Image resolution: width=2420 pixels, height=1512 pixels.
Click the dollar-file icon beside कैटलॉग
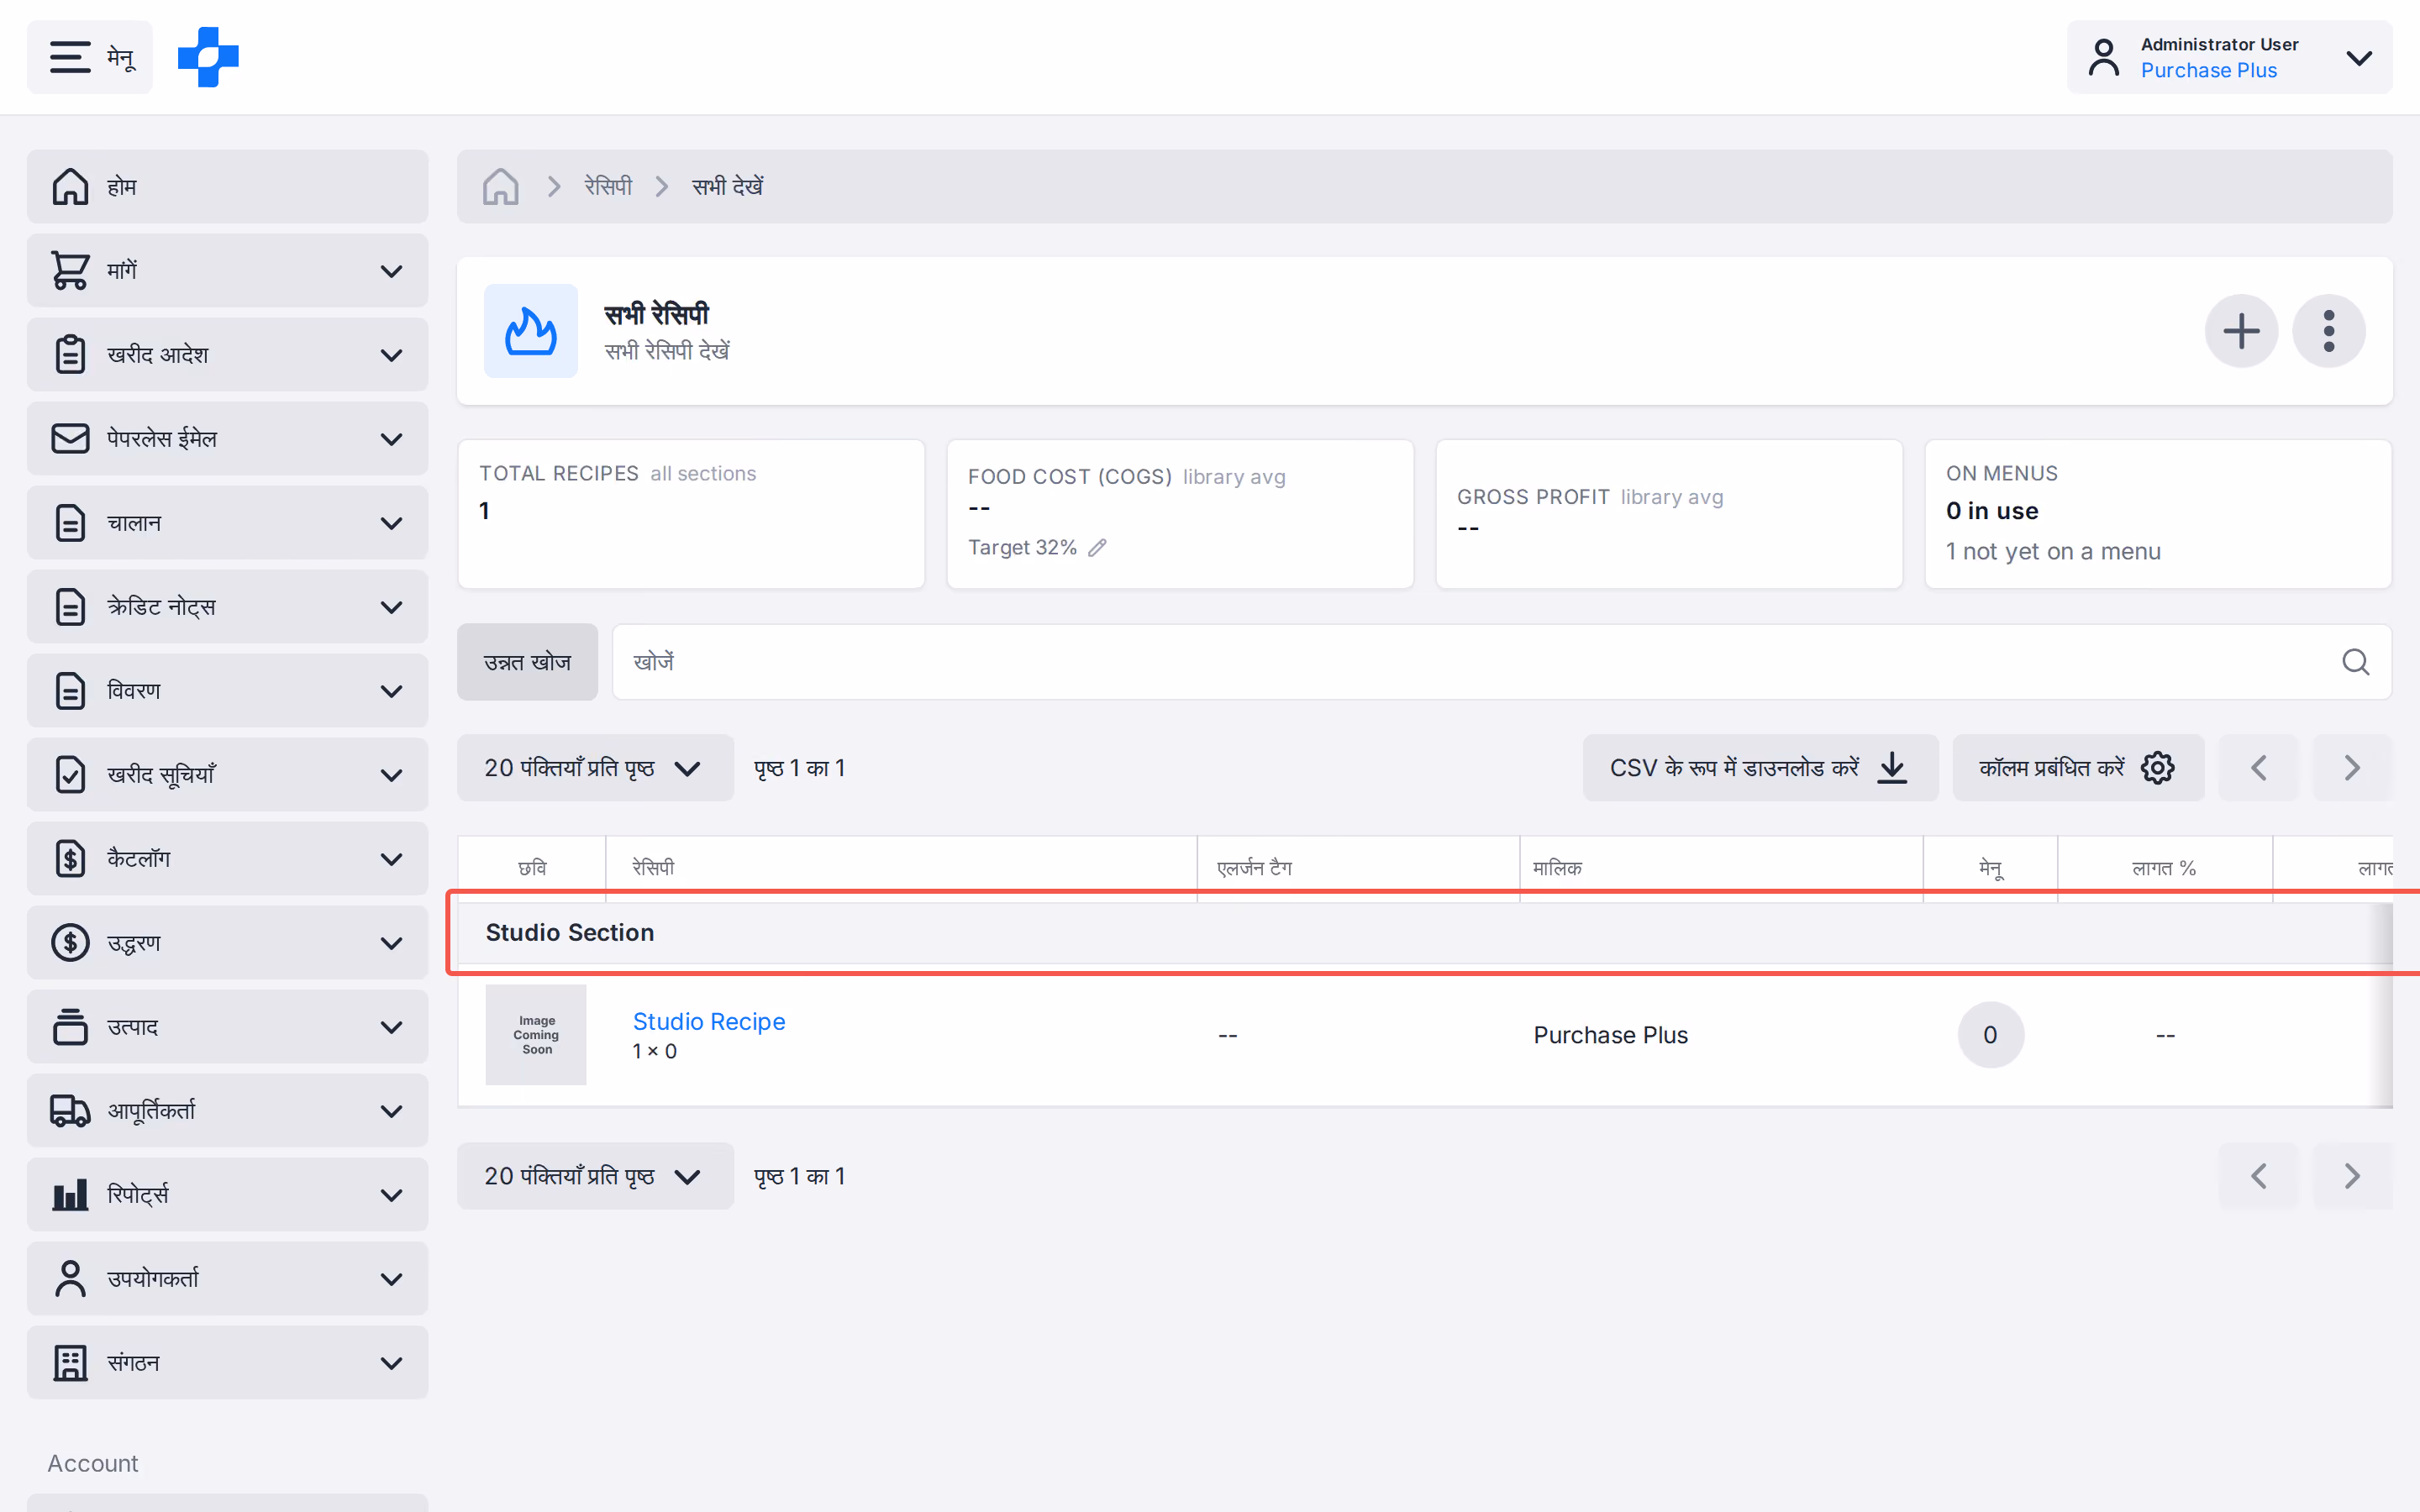70,858
